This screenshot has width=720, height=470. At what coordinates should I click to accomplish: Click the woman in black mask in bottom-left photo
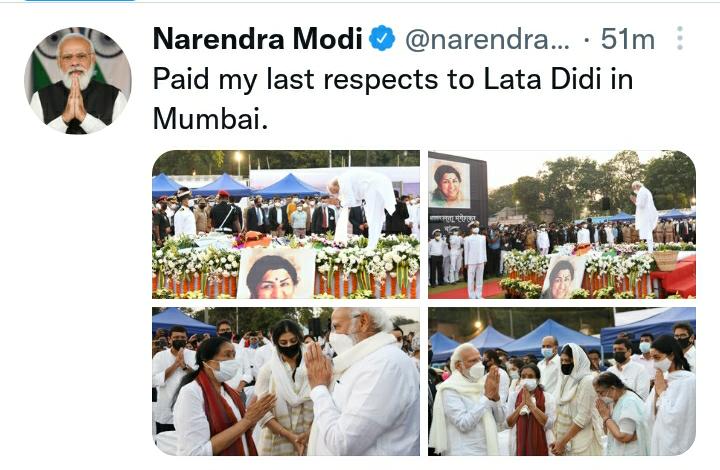287,388
